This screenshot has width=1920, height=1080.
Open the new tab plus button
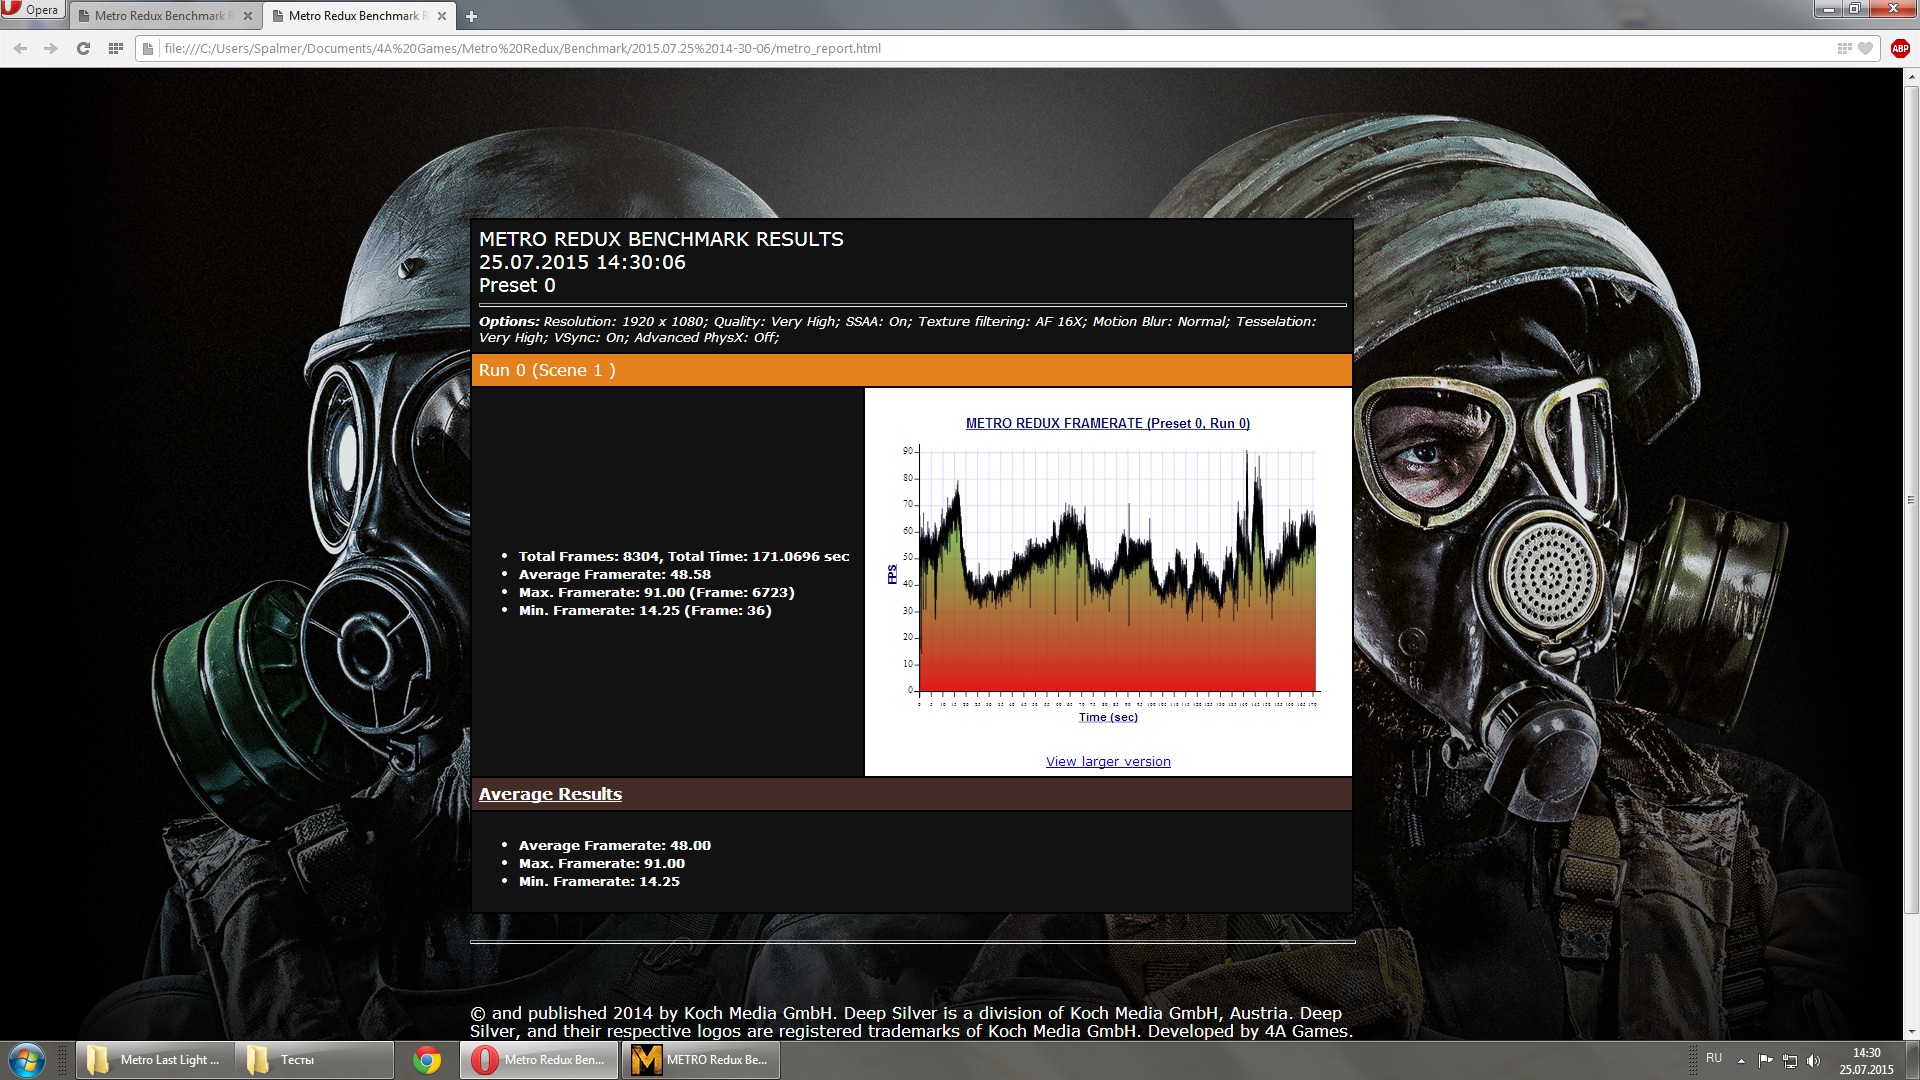coord(471,16)
